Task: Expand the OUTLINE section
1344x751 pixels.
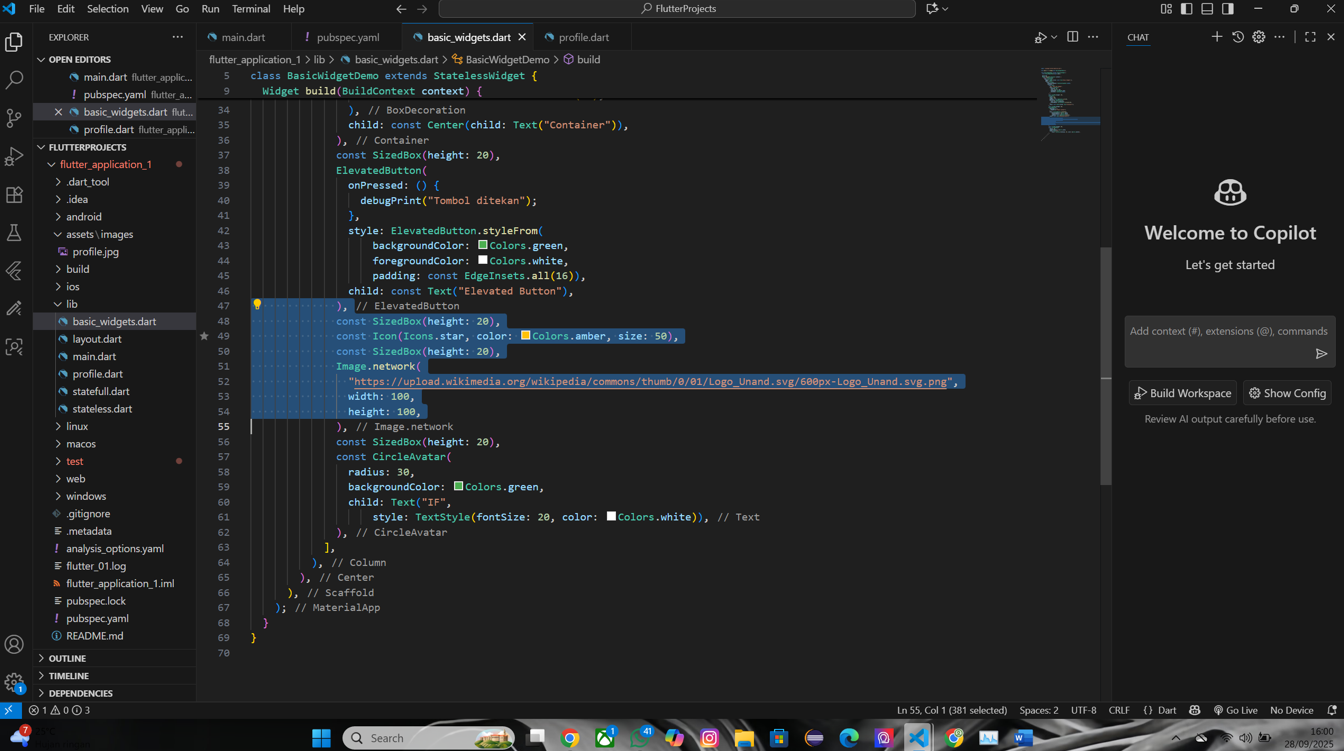Action: point(67,658)
